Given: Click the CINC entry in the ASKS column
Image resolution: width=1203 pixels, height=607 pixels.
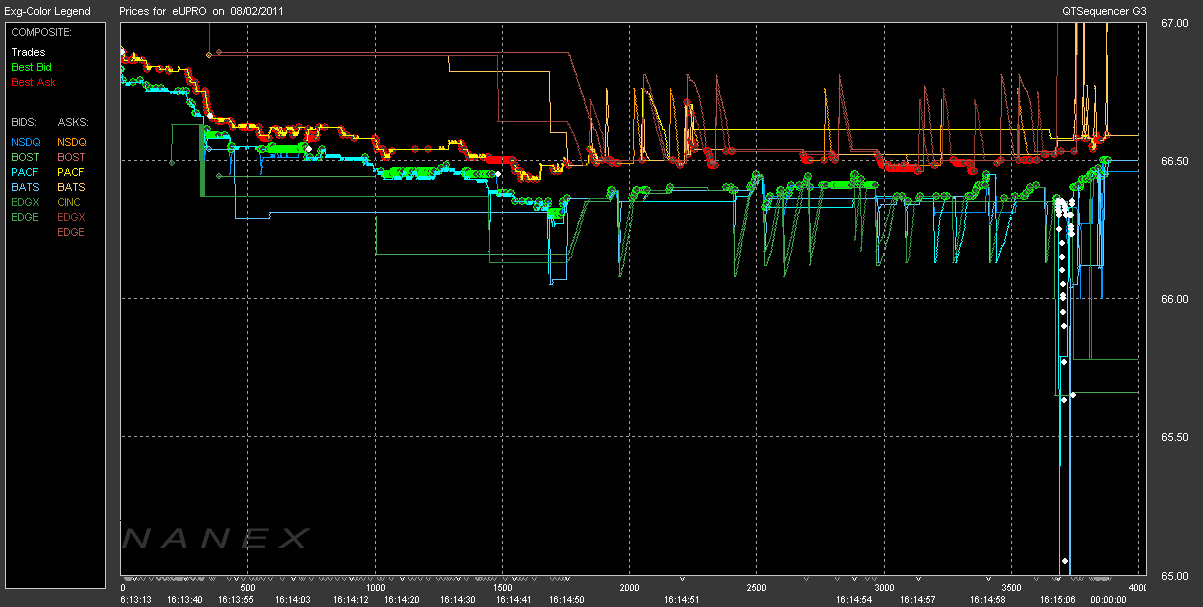Looking at the screenshot, I should pyautogui.click(x=70, y=202).
